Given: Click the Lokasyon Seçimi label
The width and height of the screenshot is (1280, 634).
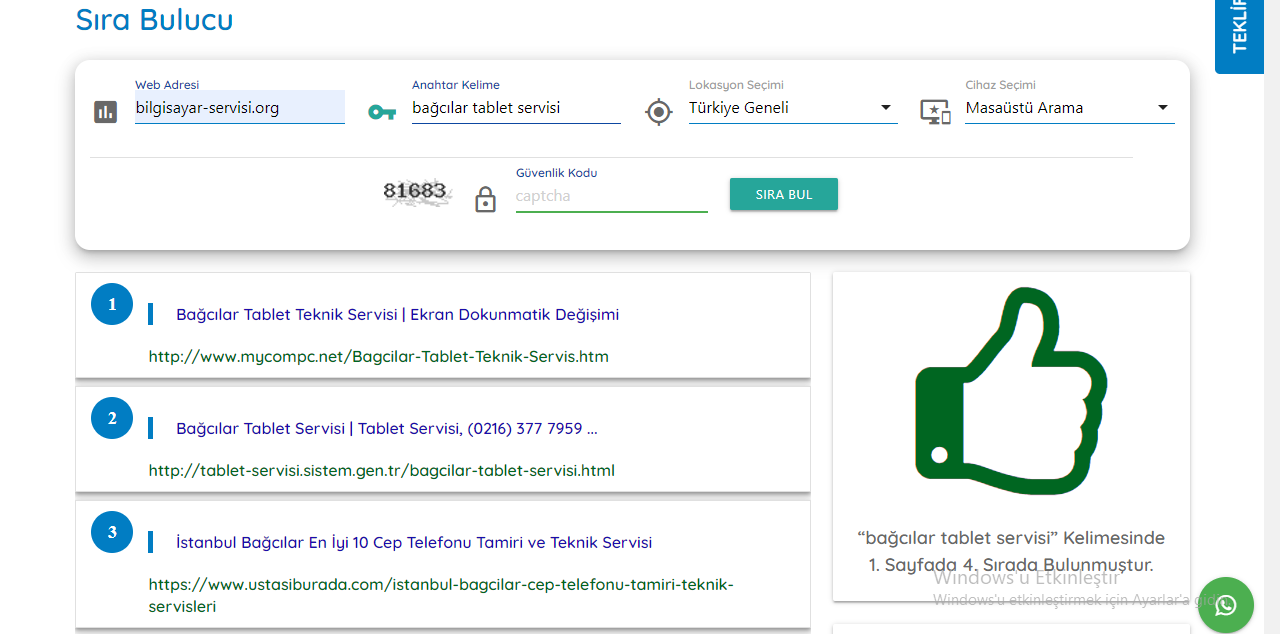Looking at the screenshot, I should 736,85.
